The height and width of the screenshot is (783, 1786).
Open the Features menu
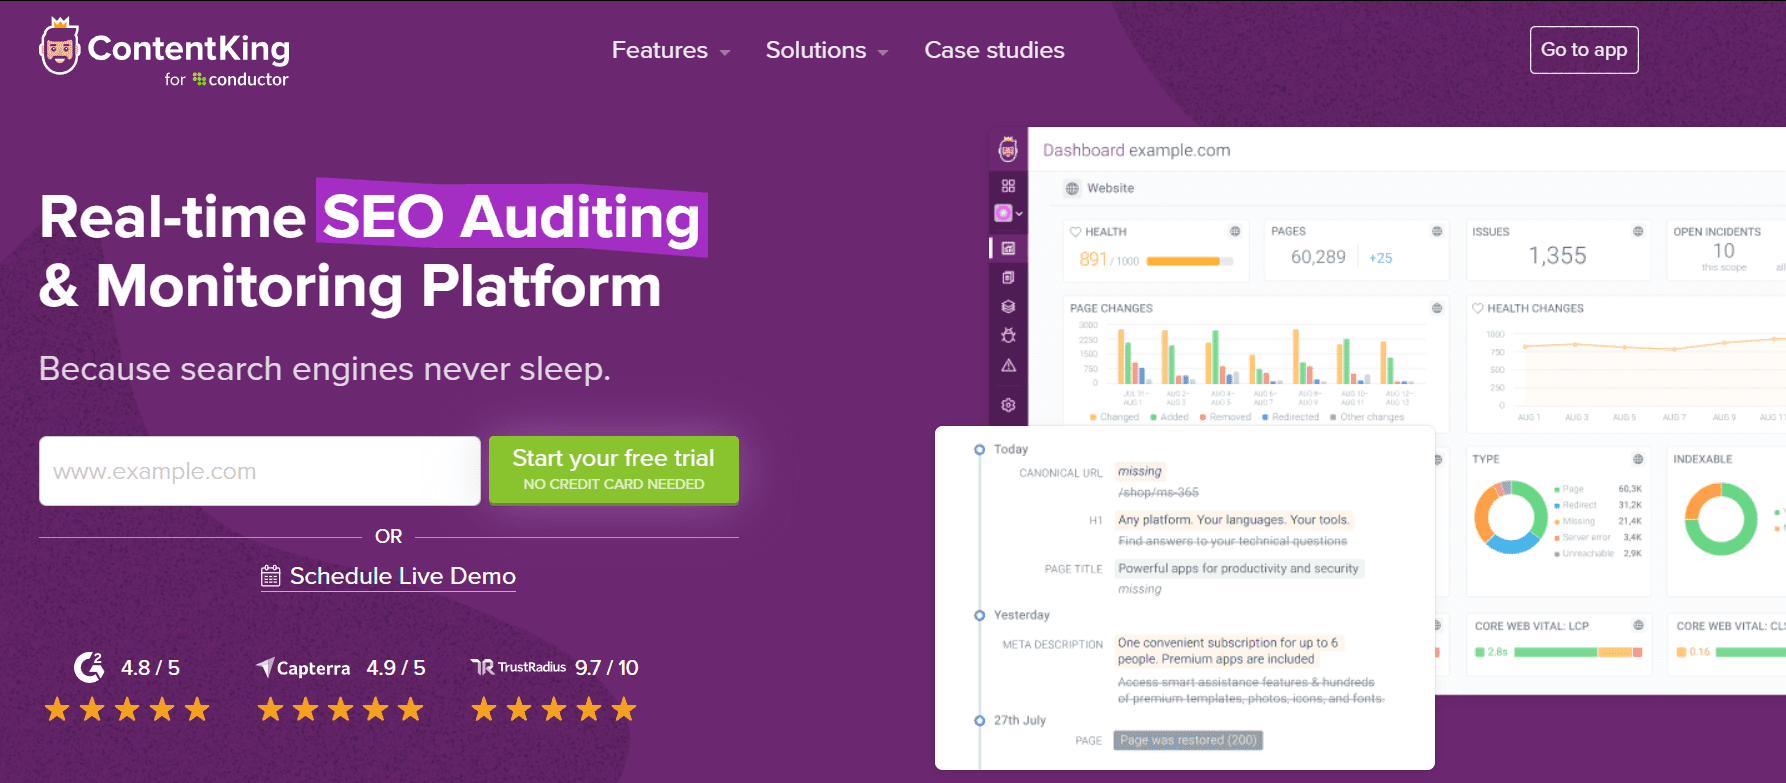click(671, 50)
